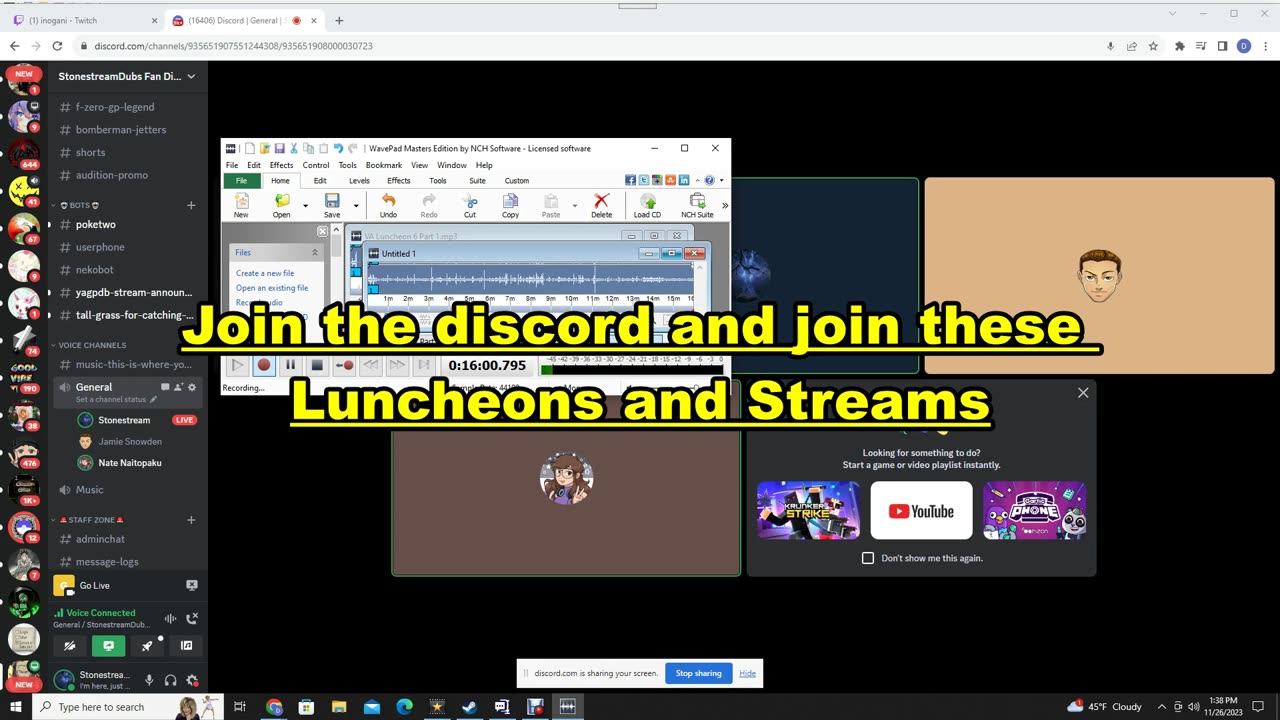Click Go Live in Discord panel
Screen dimensions: 1280x720
[95, 585]
